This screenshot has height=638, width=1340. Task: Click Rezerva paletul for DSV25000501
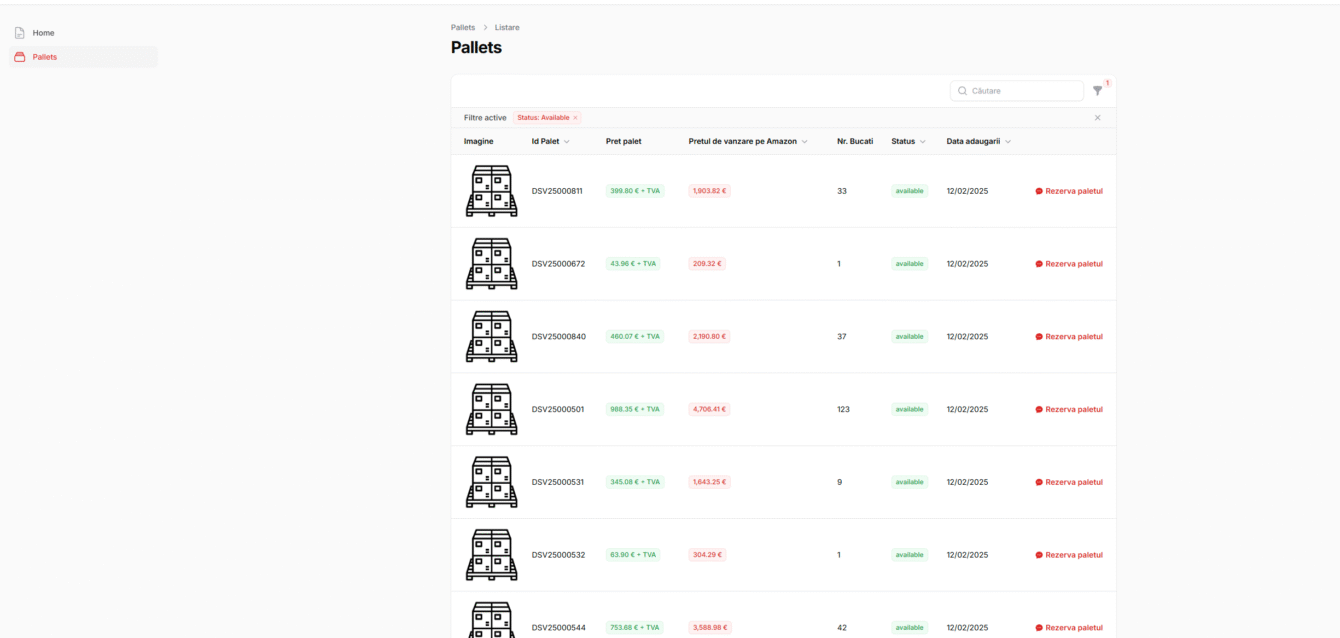tap(1068, 409)
